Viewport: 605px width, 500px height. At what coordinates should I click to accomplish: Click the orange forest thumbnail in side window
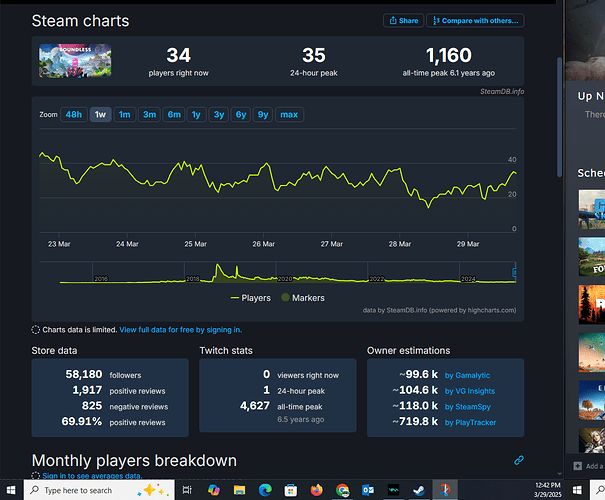click(592, 304)
